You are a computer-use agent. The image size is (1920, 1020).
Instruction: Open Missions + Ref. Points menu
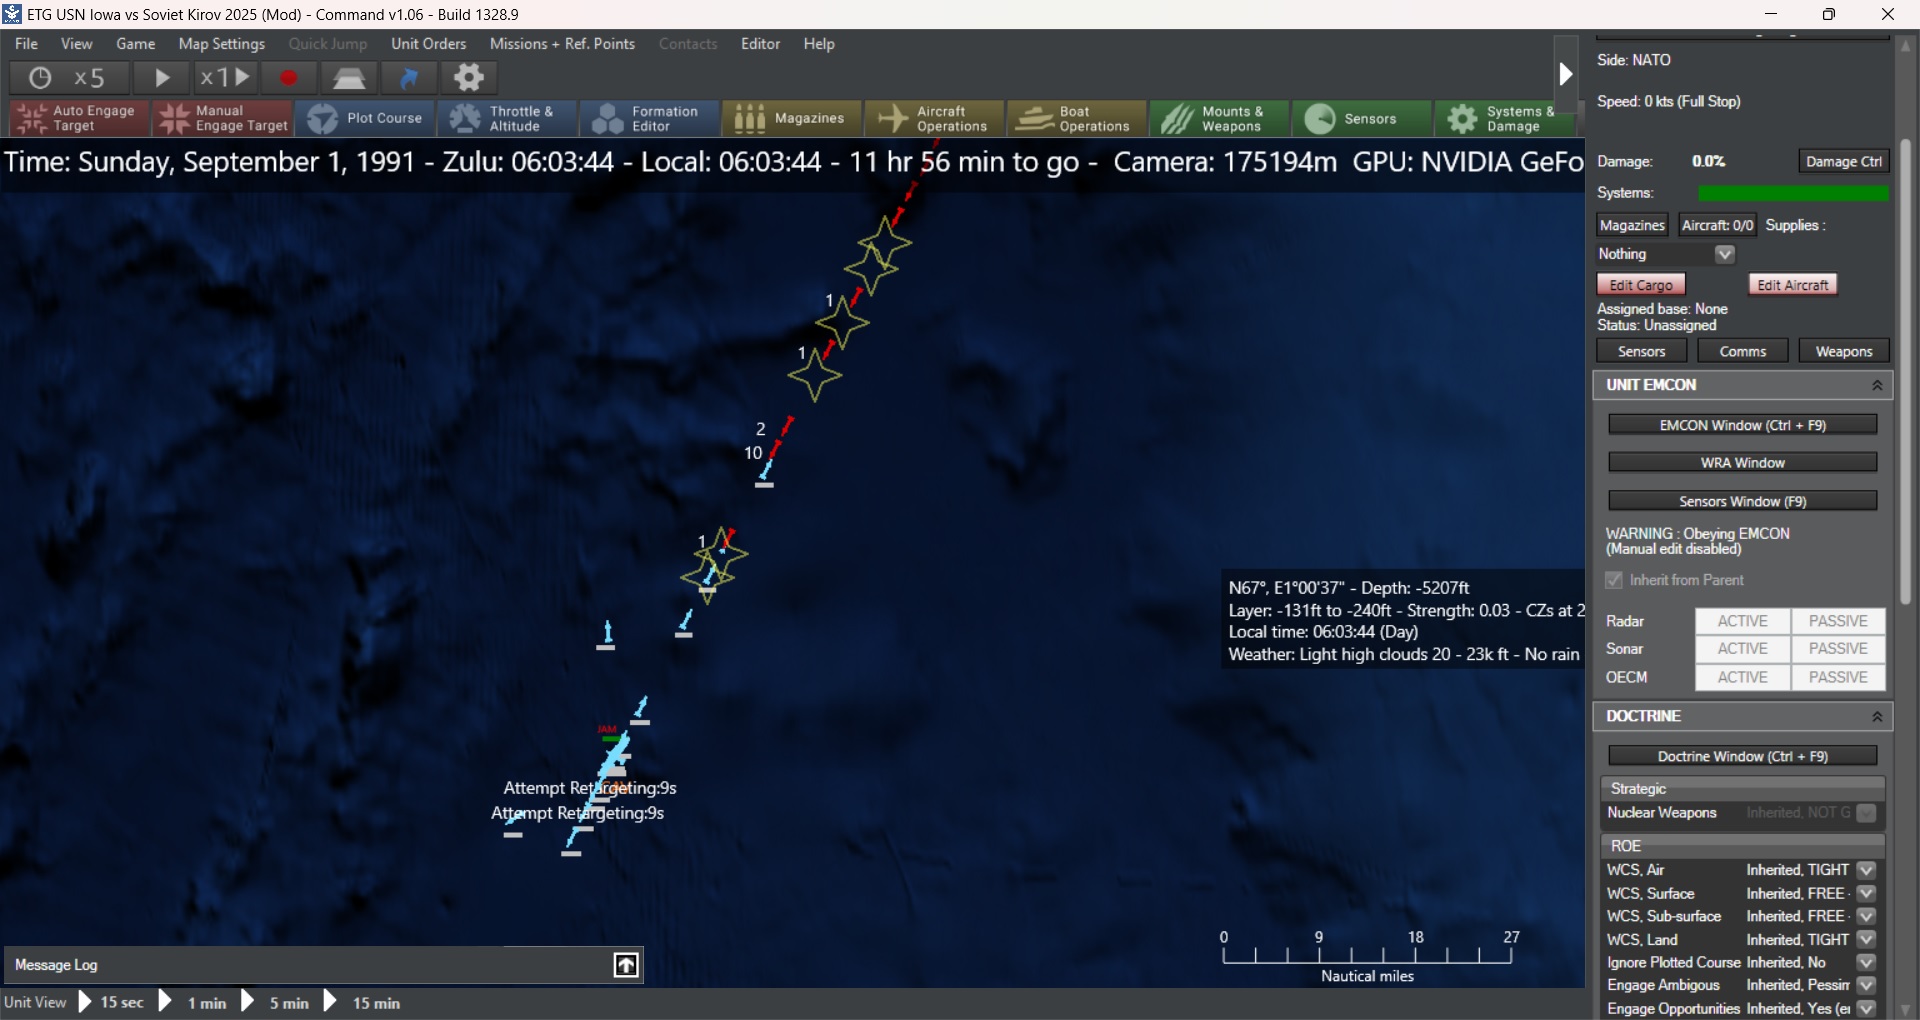562,44
